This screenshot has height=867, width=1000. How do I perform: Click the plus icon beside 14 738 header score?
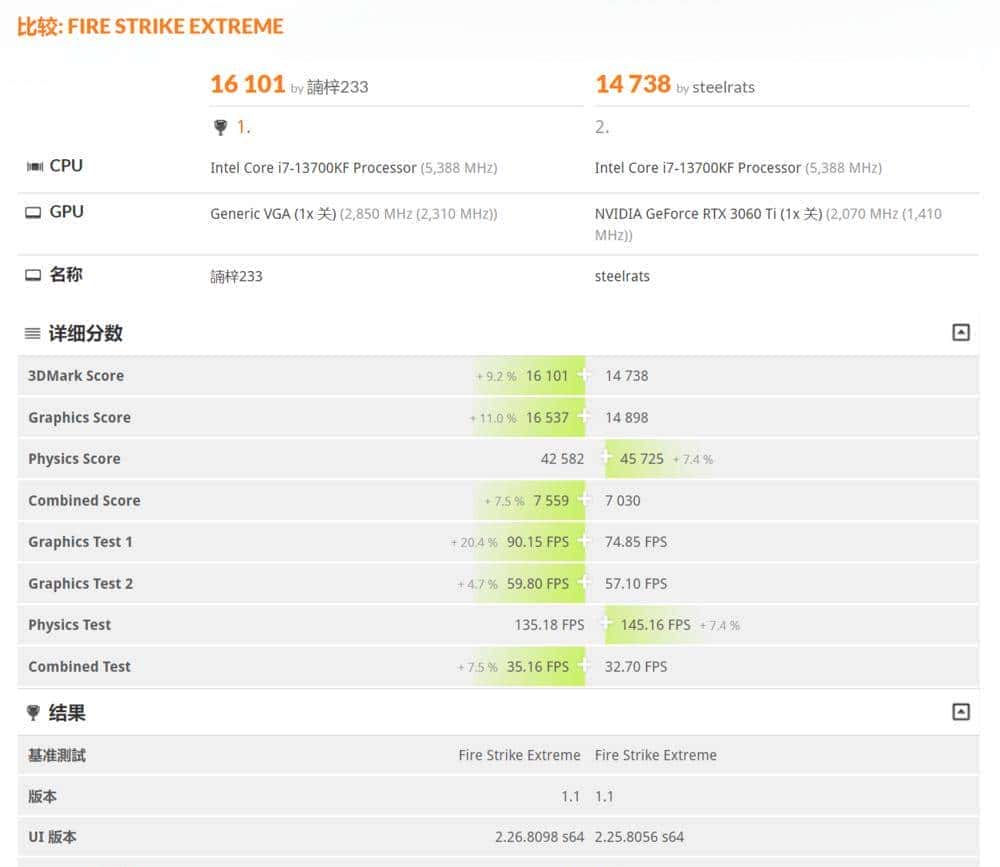click(x=585, y=375)
